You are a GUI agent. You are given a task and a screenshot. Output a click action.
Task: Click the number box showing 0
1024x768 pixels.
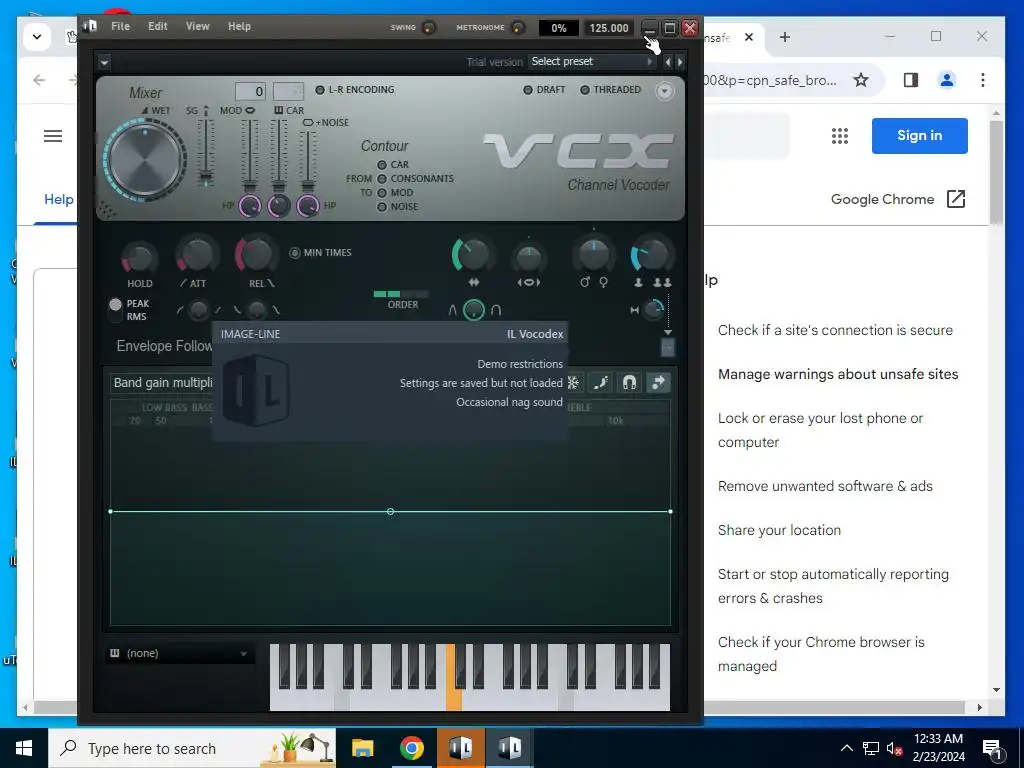pyautogui.click(x=250, y=91)
